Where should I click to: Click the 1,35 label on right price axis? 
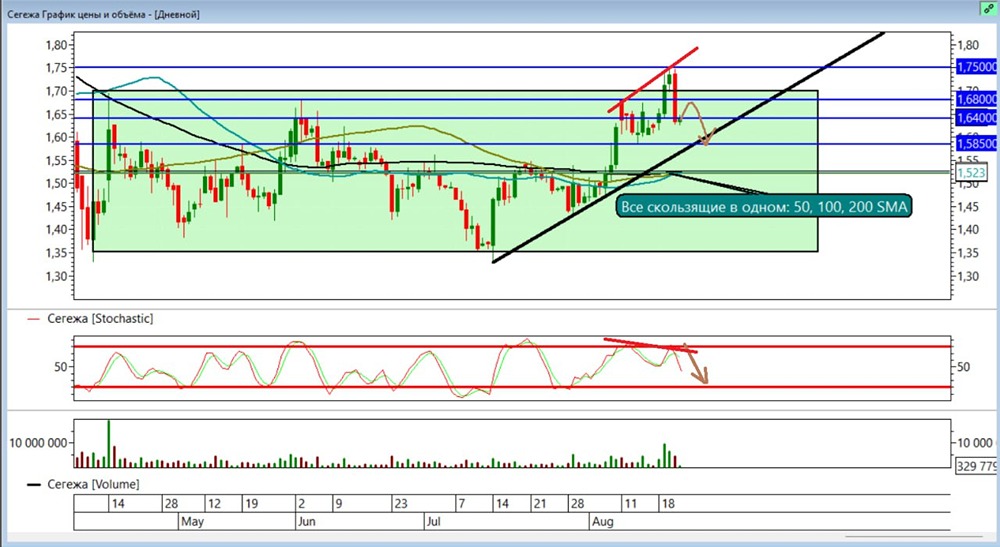click(x=967, y=253)
